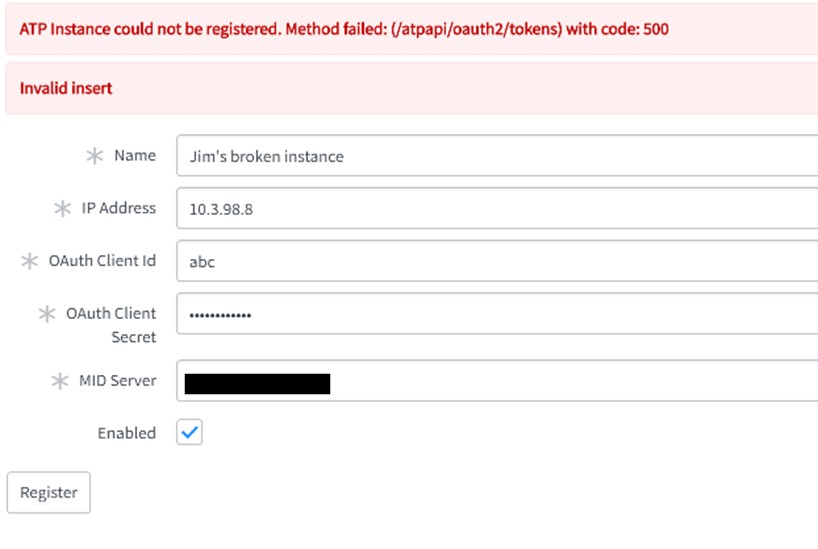The height and width of the screenshot is (549, 818).
Task: Click the ATP Instance registration error message
Action: (344, 29)
